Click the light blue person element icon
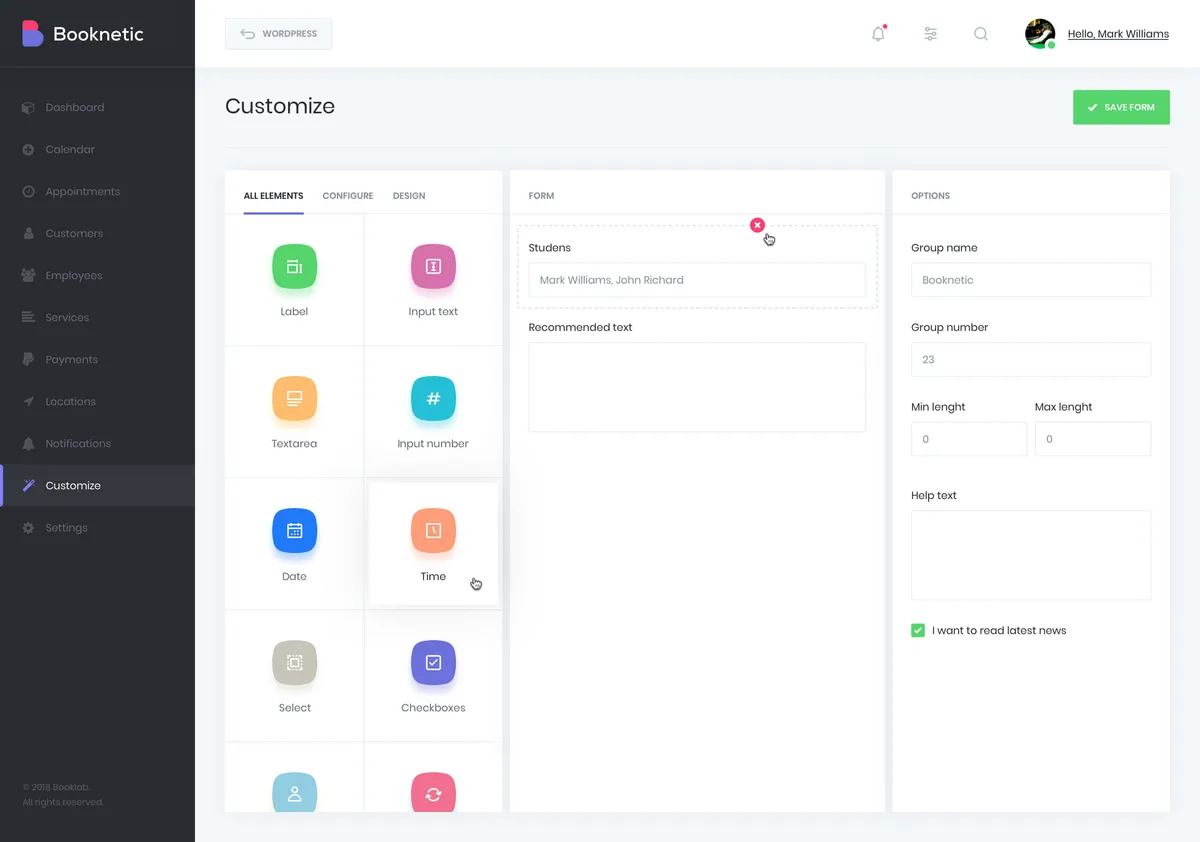Viewport: 1200px width, 842px height. (x=294, y=792)
